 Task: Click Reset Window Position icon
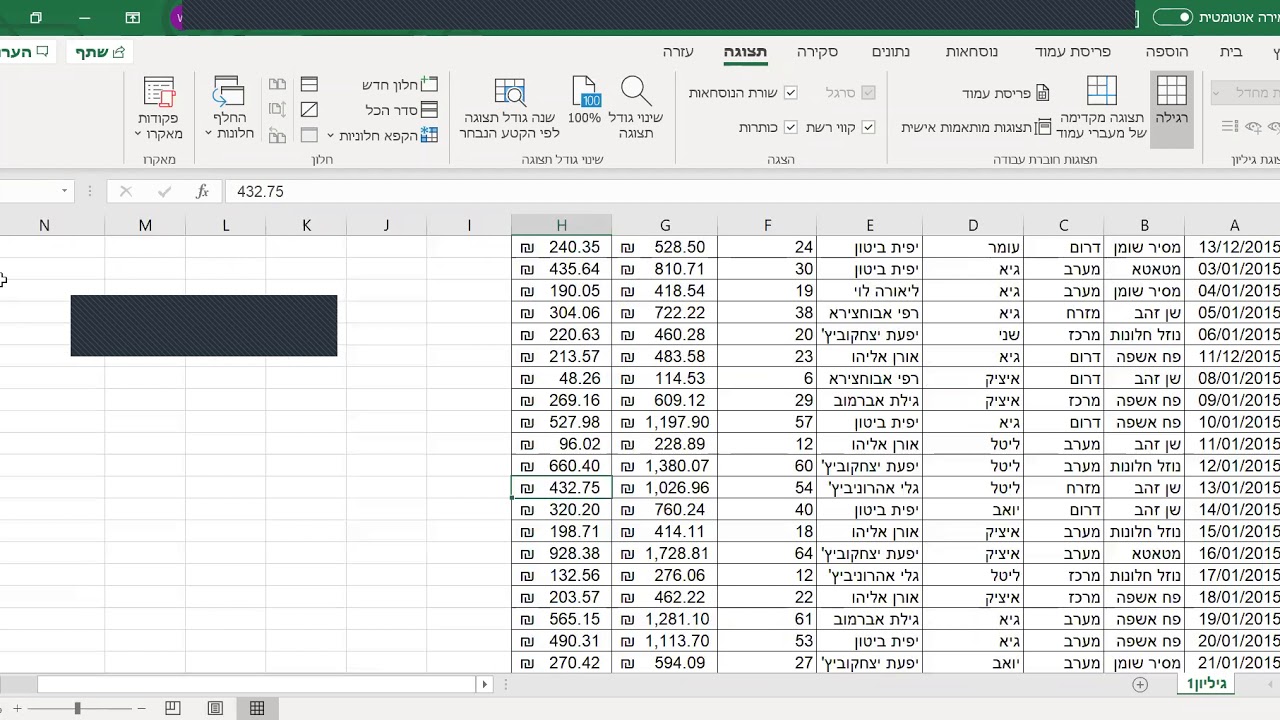[x=277, y=135]
